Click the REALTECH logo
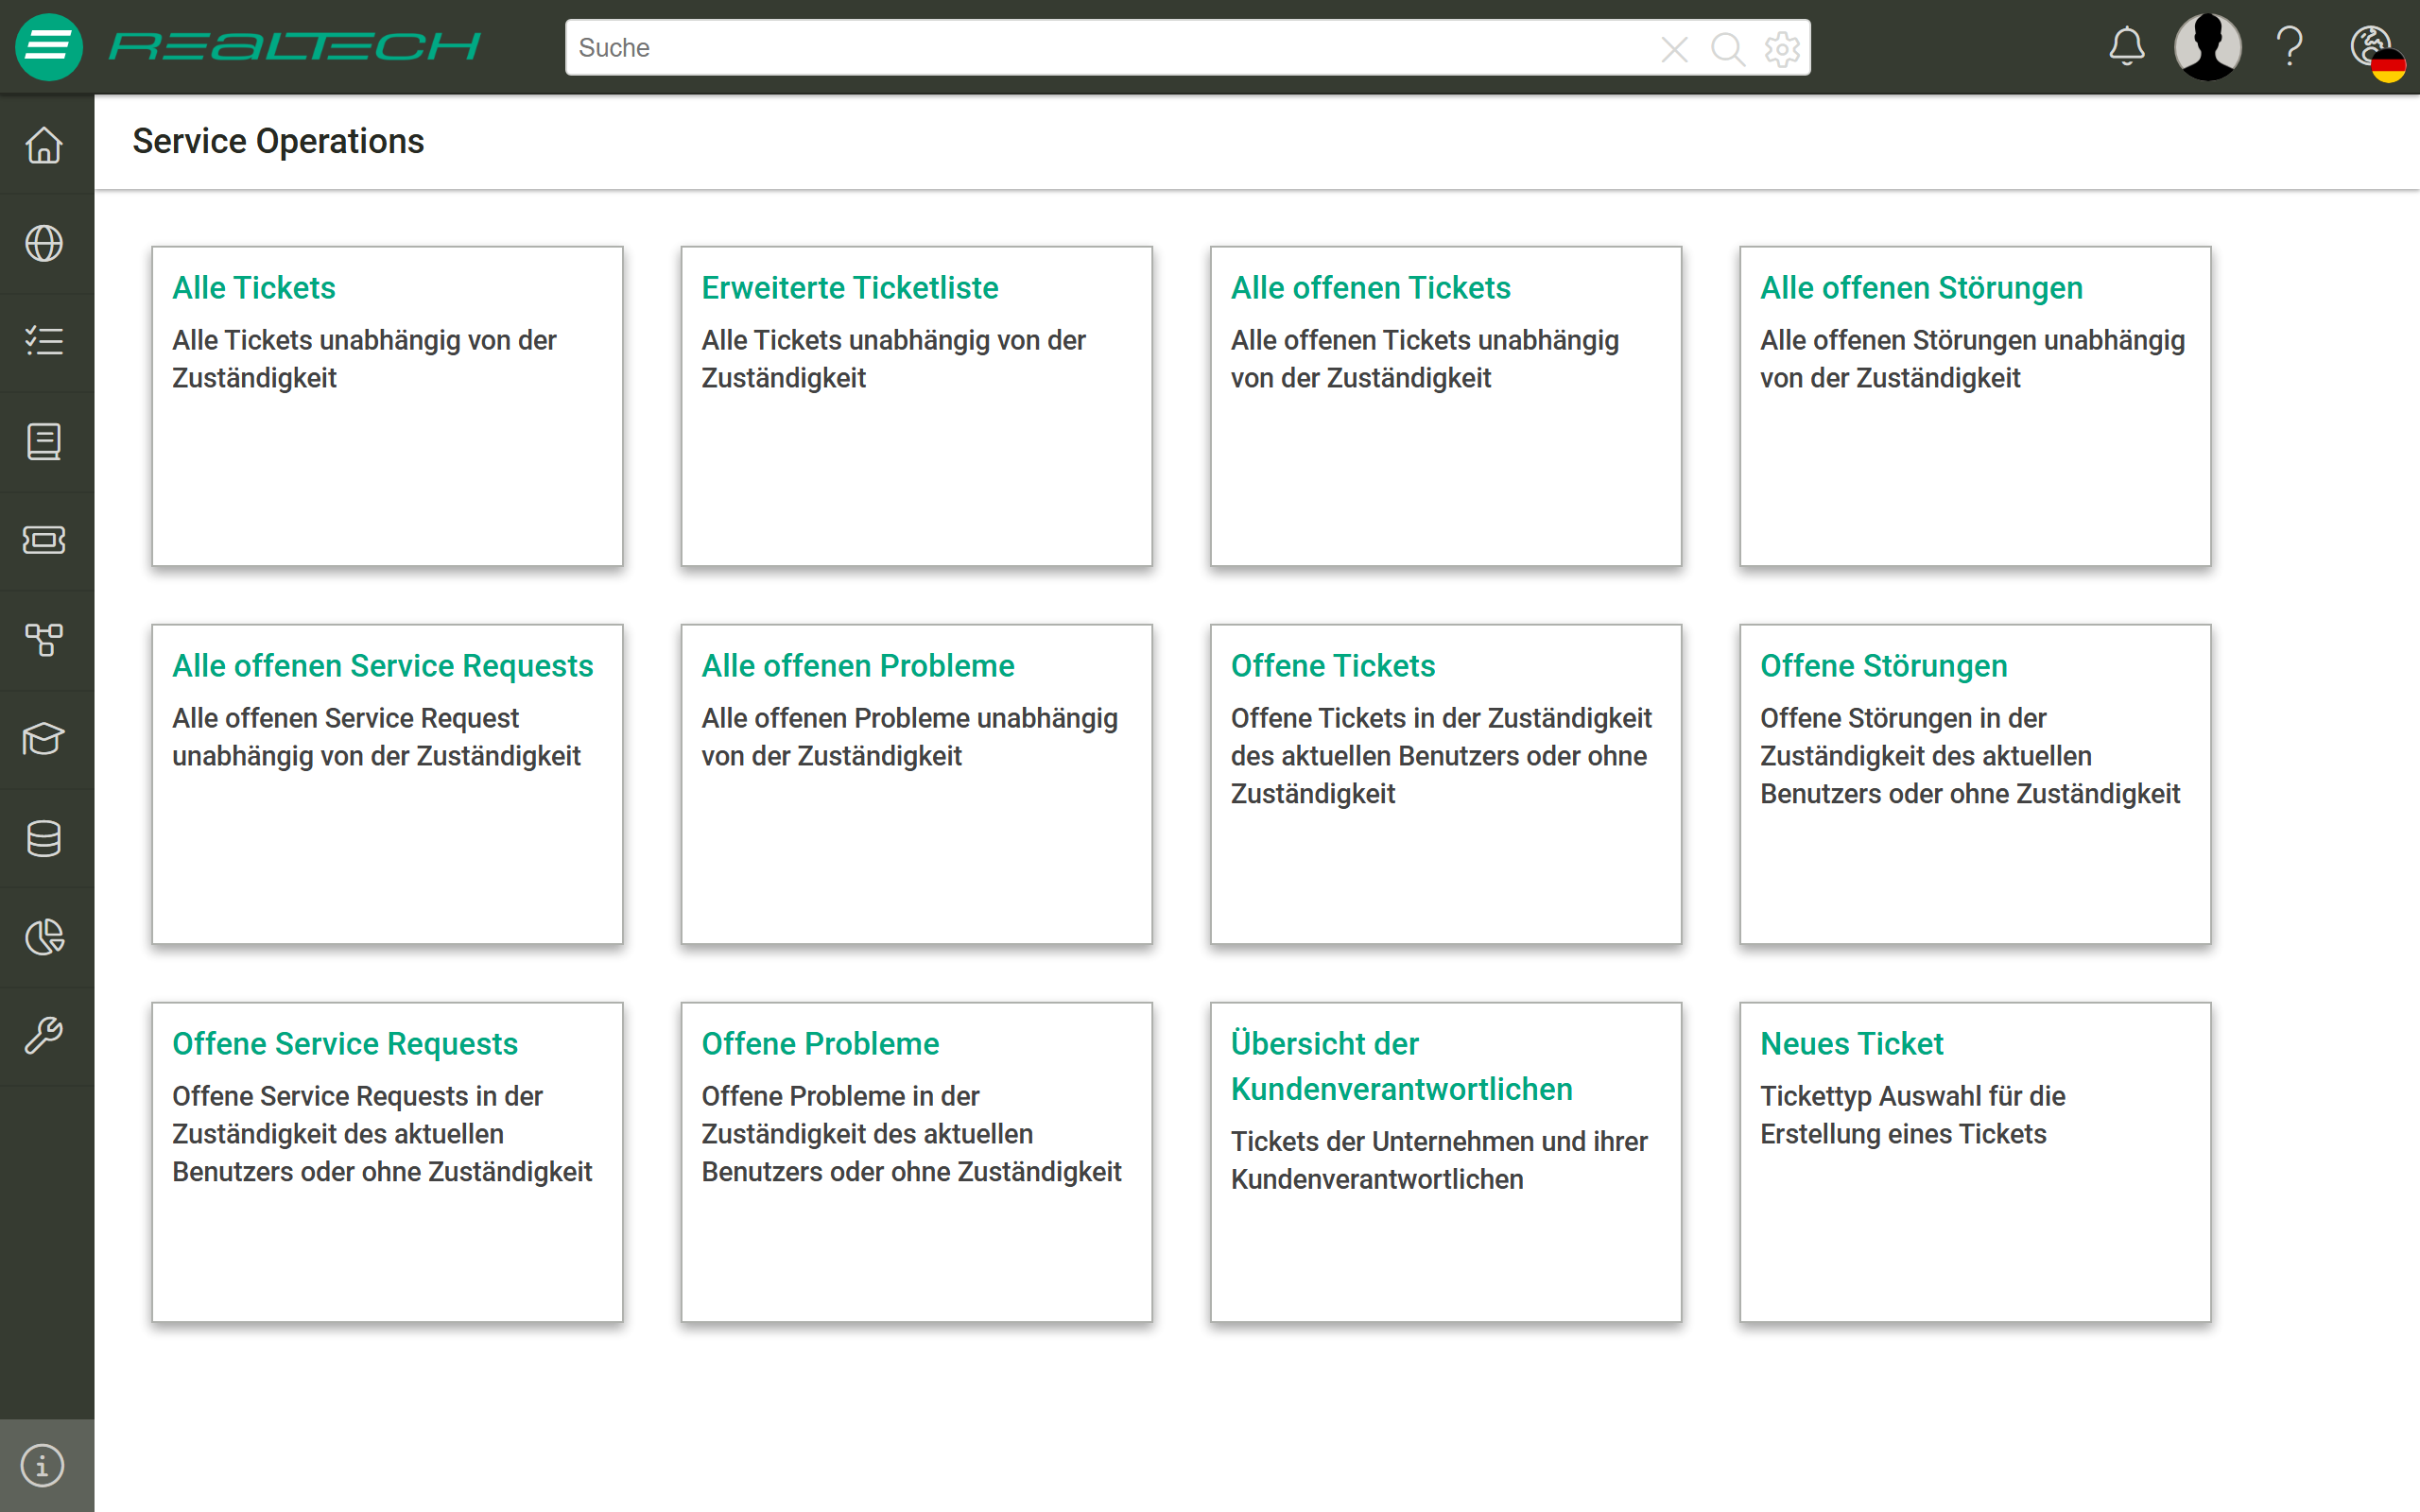The image size is (2420, 1512). click(x=294, y=47)
